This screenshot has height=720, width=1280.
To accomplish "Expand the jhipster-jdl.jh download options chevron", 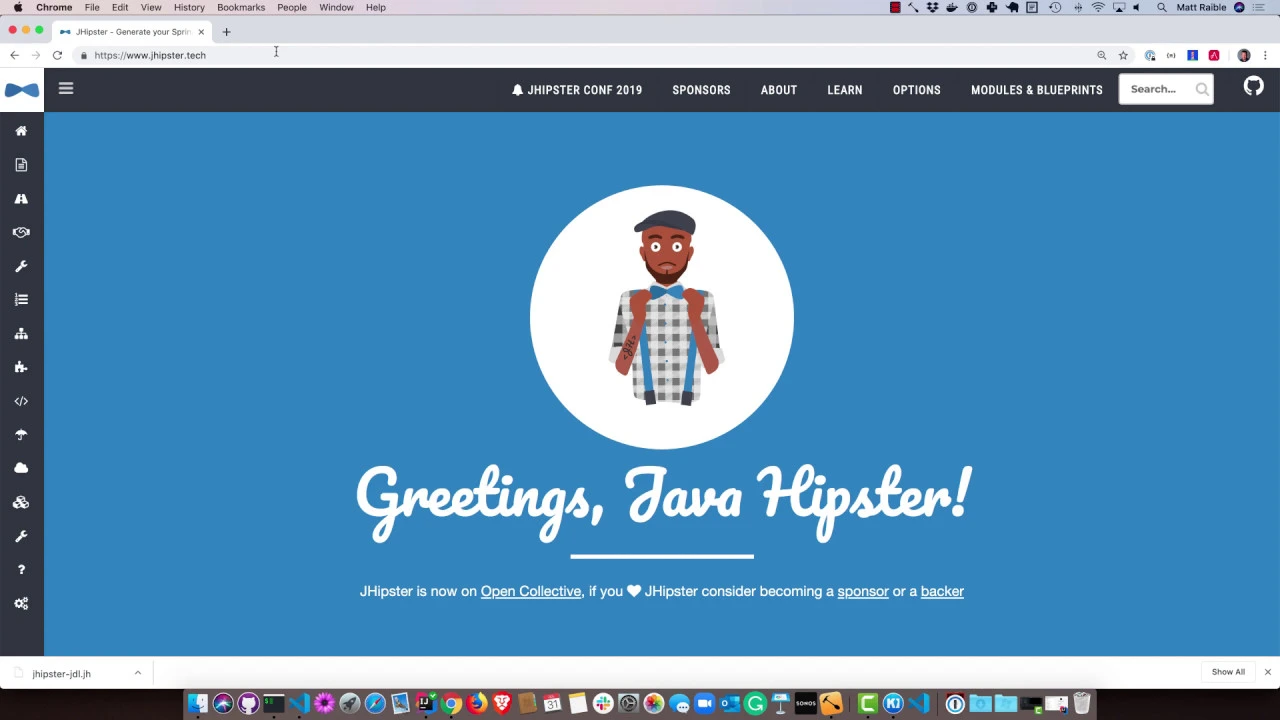I will click(x=137, y=673).
